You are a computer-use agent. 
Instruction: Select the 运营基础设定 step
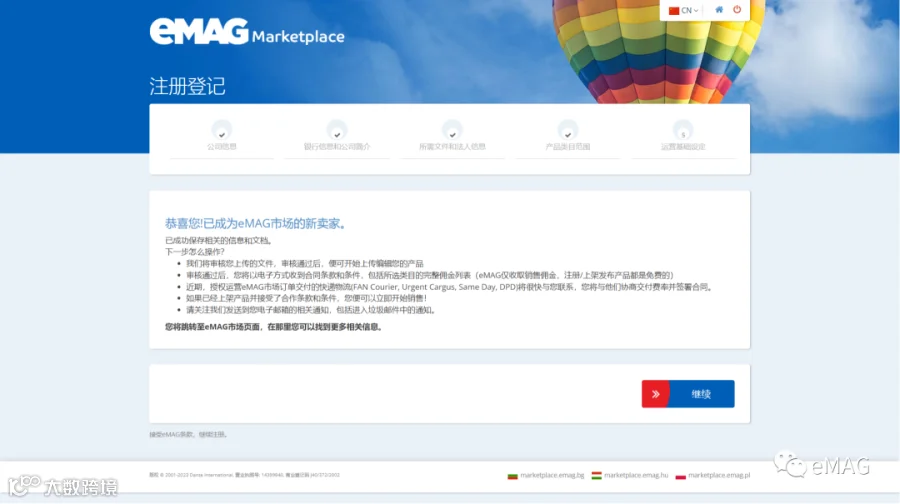tap(683, 137)
